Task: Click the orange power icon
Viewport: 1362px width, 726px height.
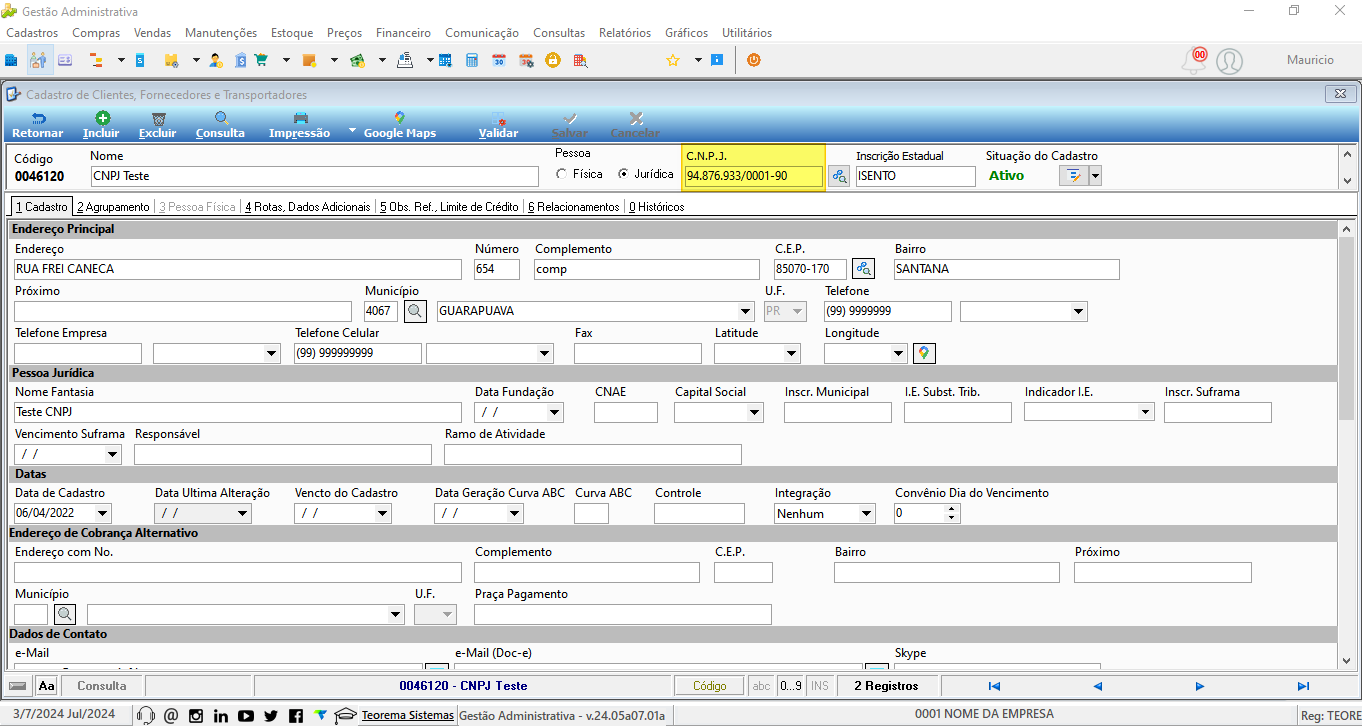Action: pyautogui.click(x=753, y=60)
